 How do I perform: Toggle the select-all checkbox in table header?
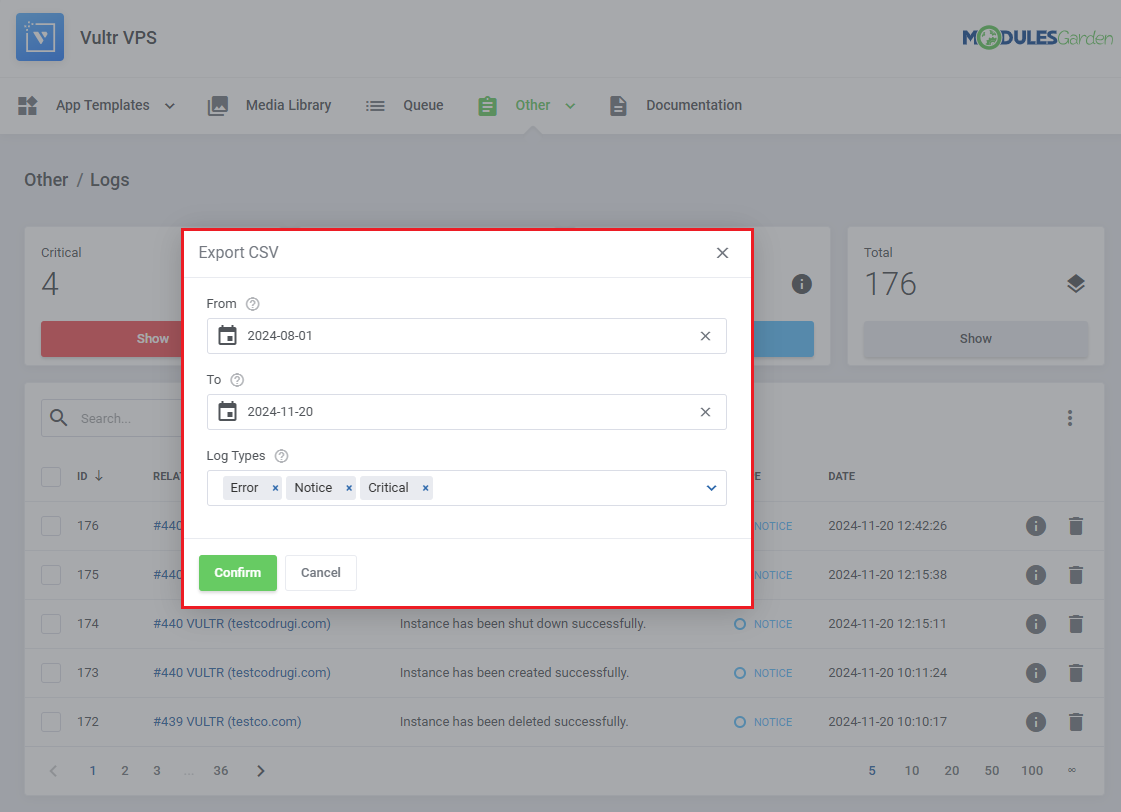point(51,476)
